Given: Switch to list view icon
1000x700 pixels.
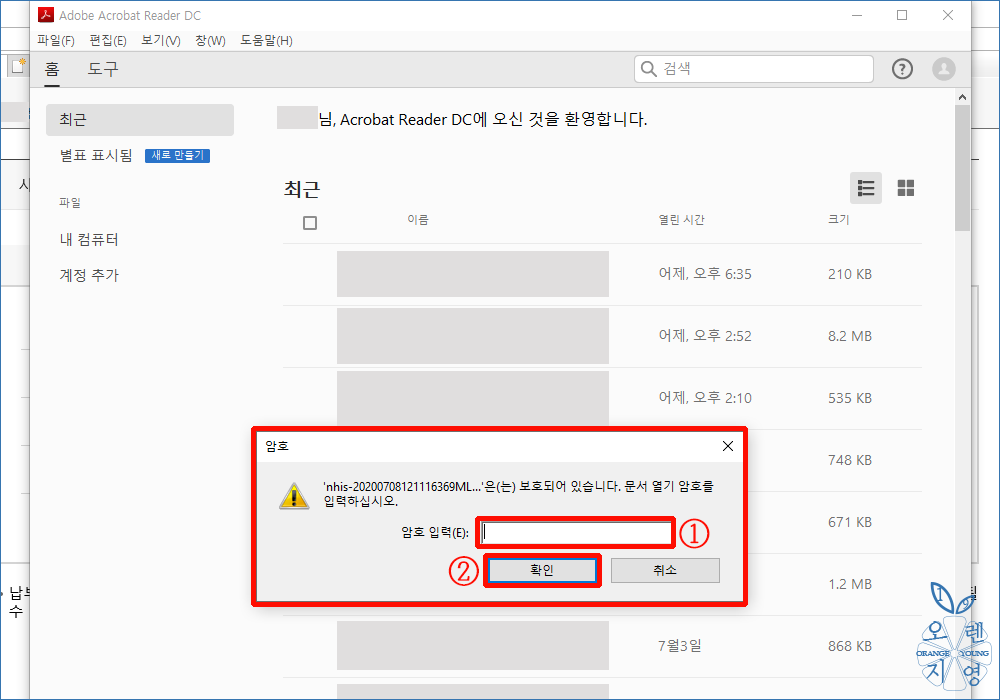Looking at the screenshot, I should tap(865, 188).
